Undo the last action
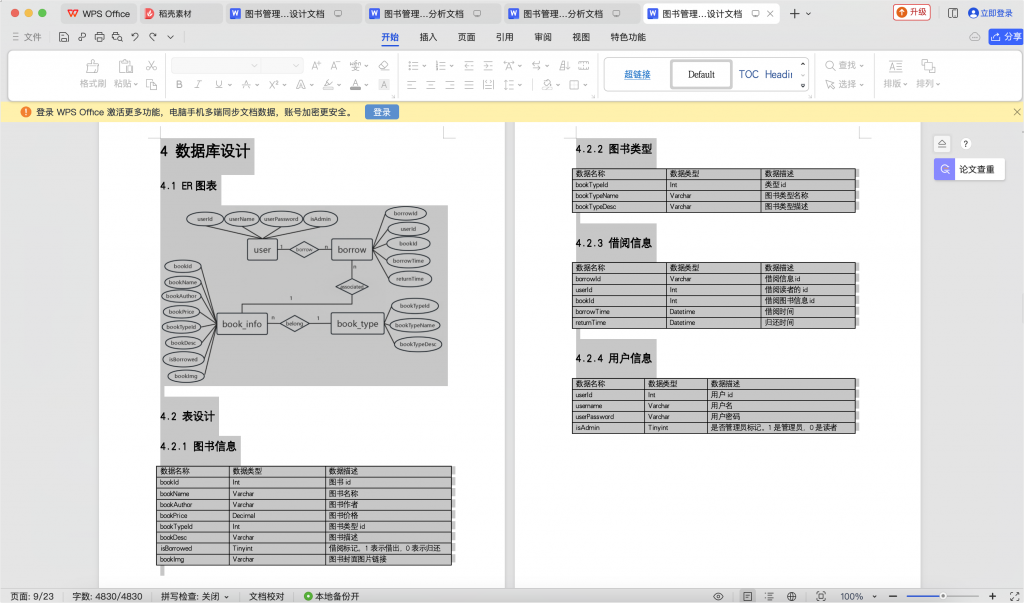 [135, 37]
